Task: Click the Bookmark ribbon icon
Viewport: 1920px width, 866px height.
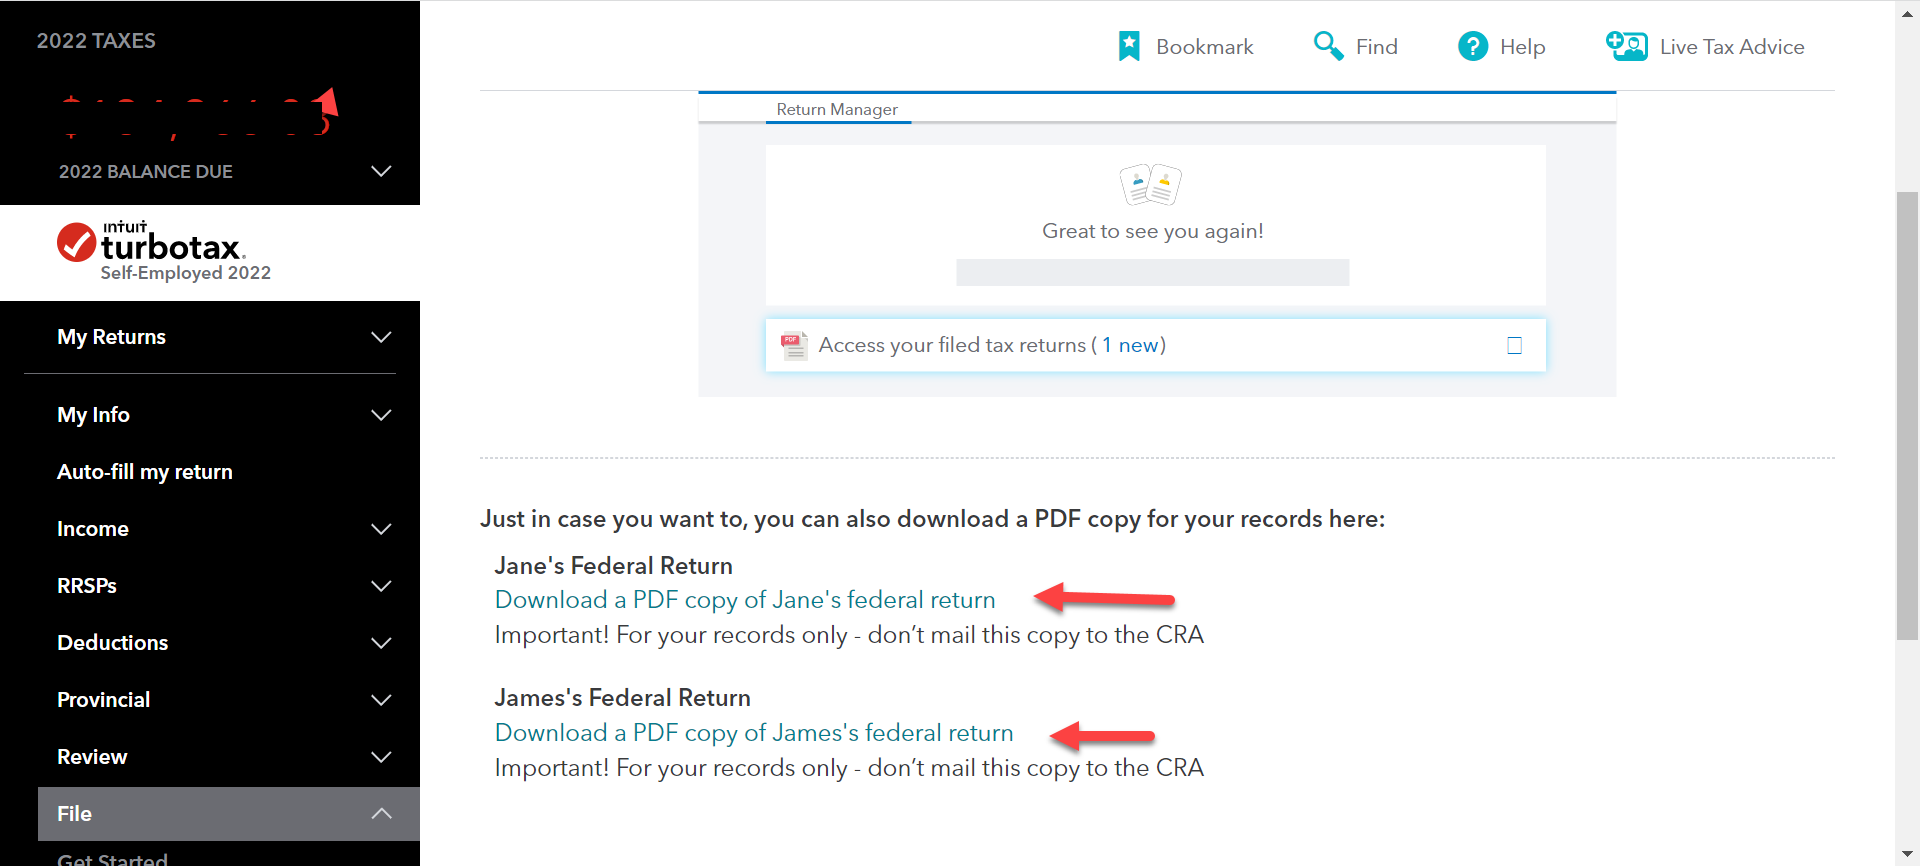Action: 1129,46
